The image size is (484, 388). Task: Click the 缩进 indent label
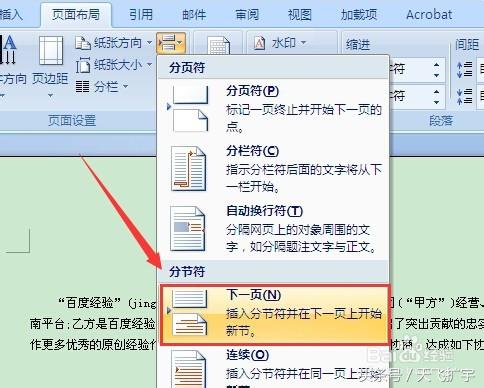358,44
